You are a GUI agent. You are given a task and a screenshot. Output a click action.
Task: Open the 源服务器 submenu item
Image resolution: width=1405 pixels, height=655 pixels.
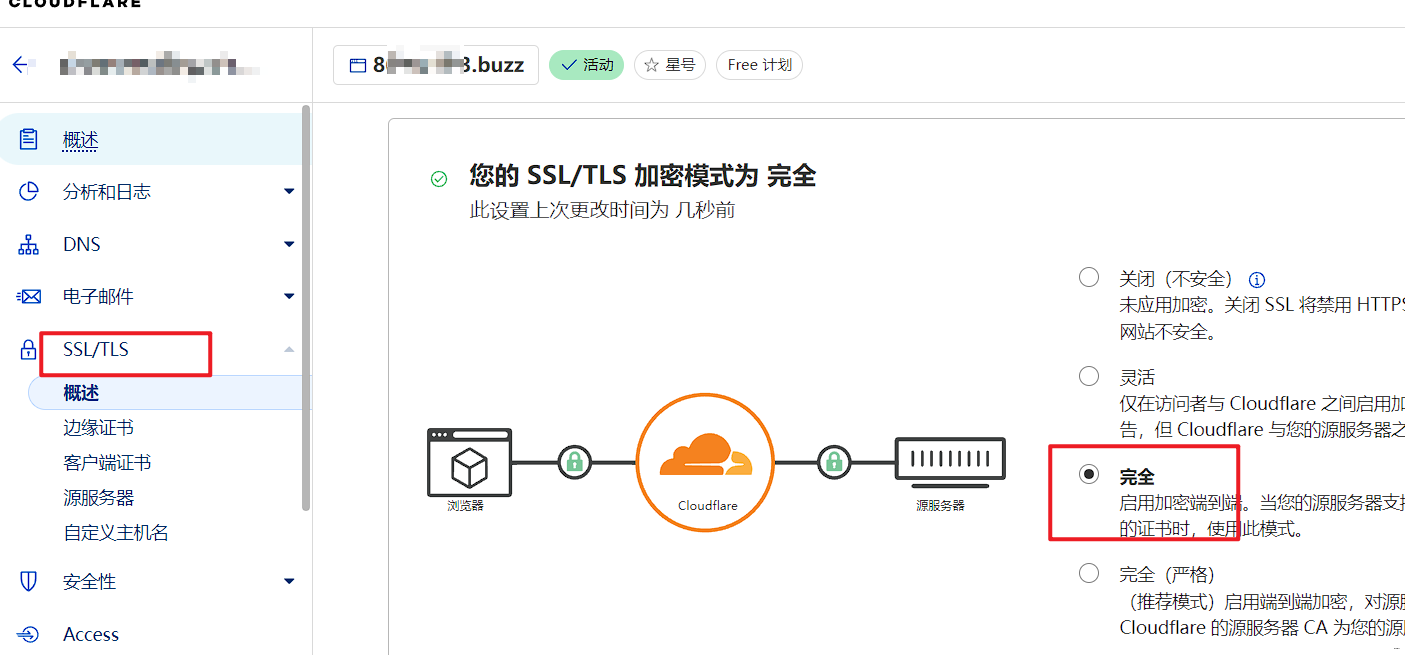click(98, 498)
